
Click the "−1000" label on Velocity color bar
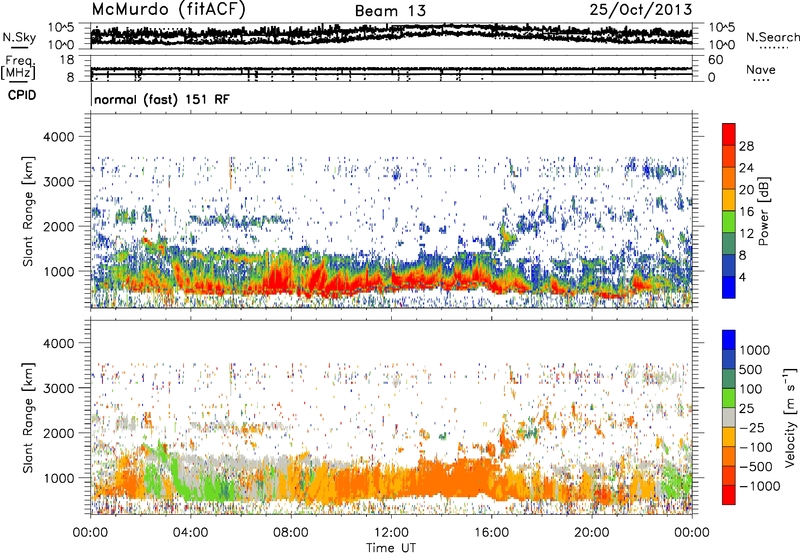(x=759, y=486)
